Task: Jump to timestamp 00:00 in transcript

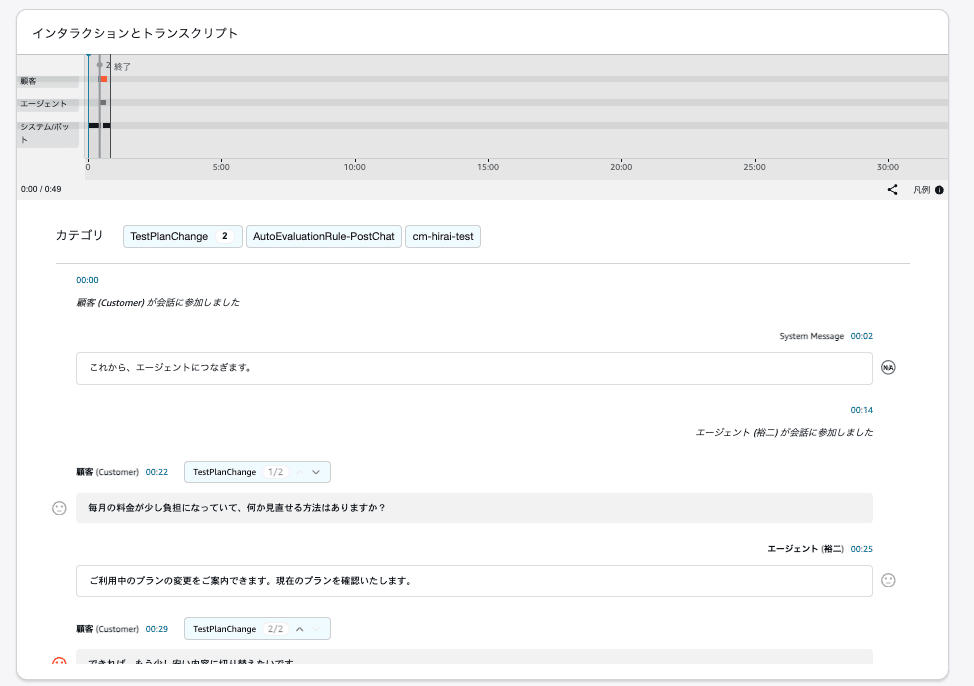Action: coord(87,280)
